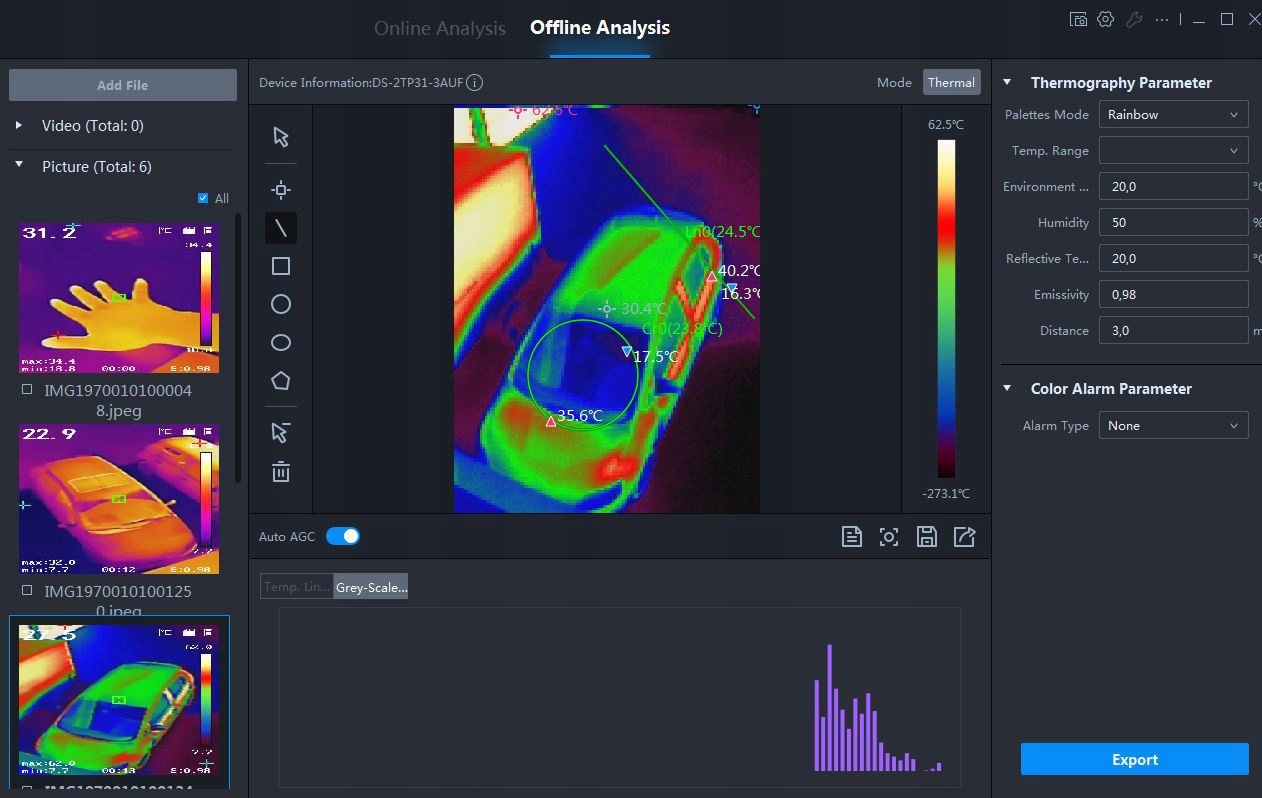Viewport: 1262px width, 798px height.
Task: Select the point measurement tool
Action: click(x=281, y=190)
